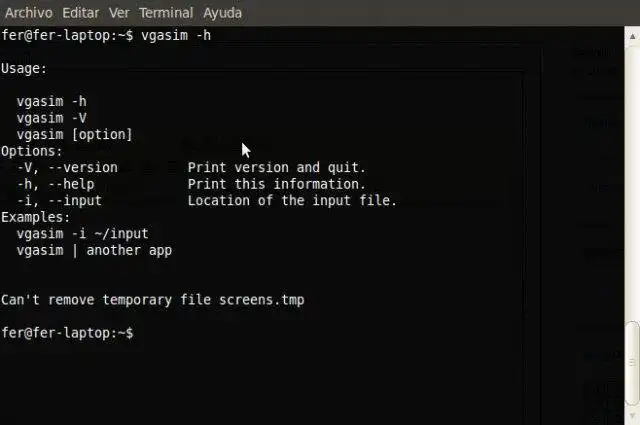Click the 'Usage:' heading text
640x425 pixels.
click(24, 68)
